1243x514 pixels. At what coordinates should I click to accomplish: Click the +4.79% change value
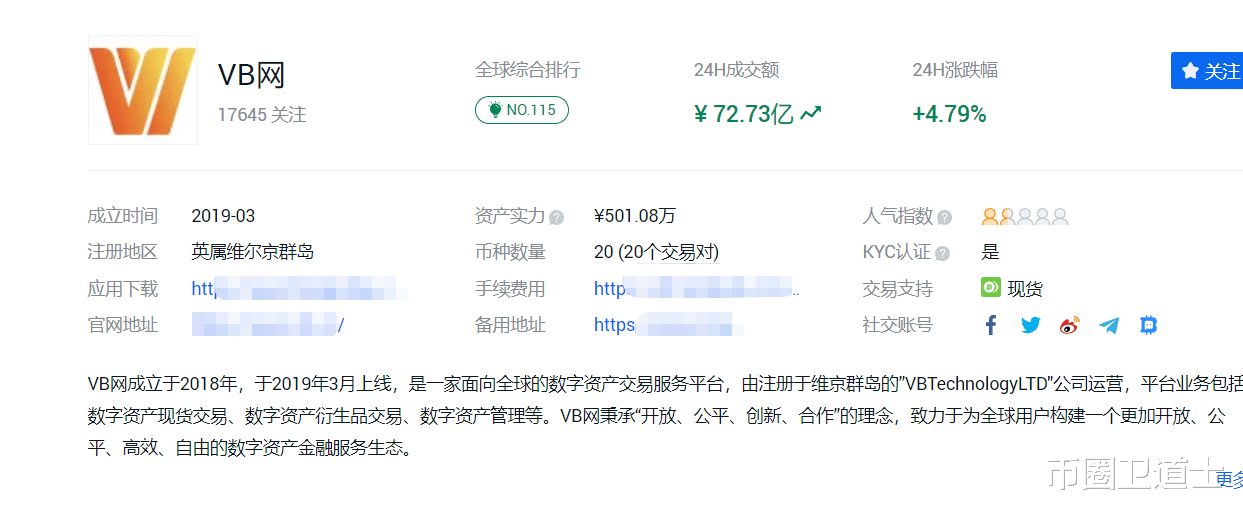point(949,114)
